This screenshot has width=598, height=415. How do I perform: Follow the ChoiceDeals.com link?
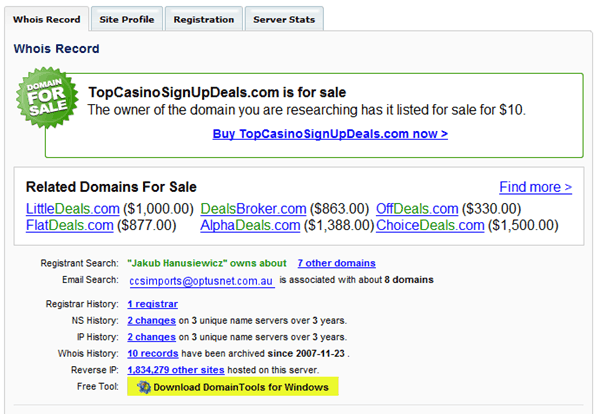click(430, 225)
